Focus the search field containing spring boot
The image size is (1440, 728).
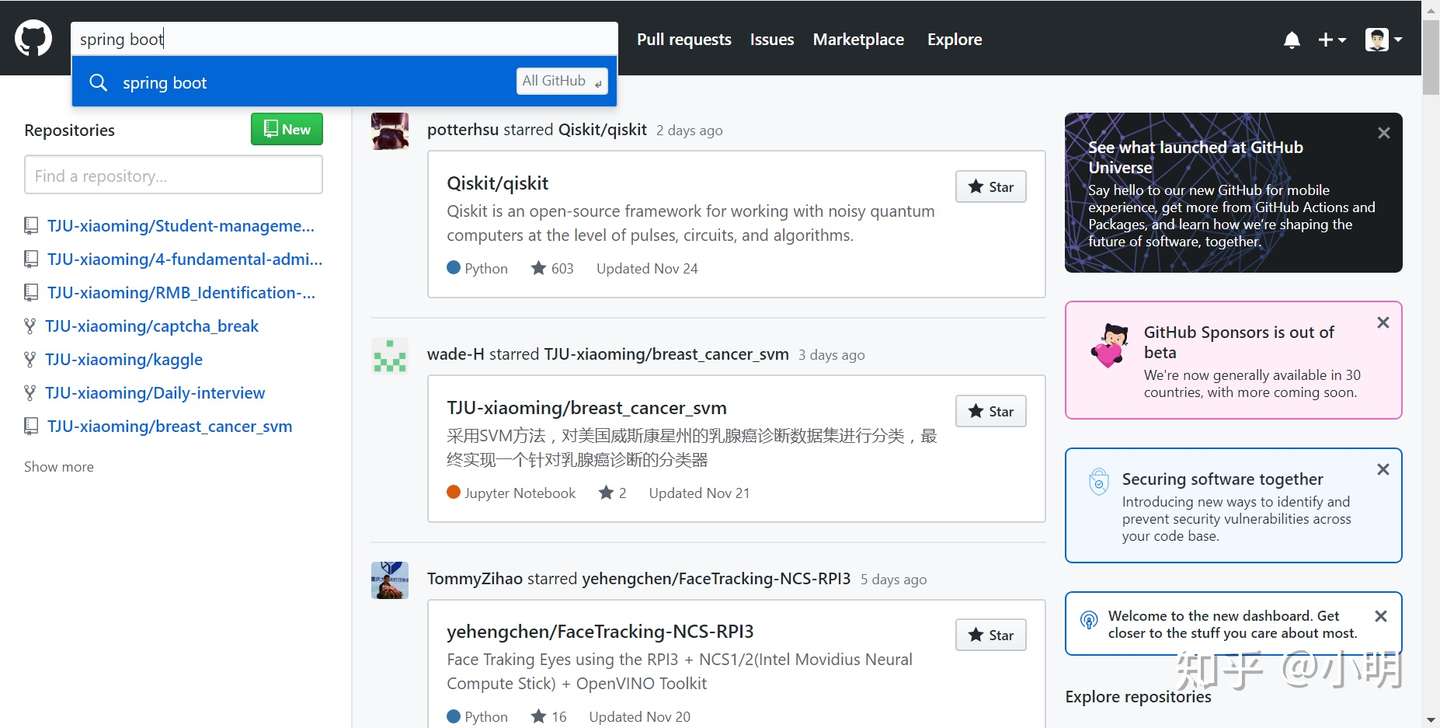[x=344, y=39]
